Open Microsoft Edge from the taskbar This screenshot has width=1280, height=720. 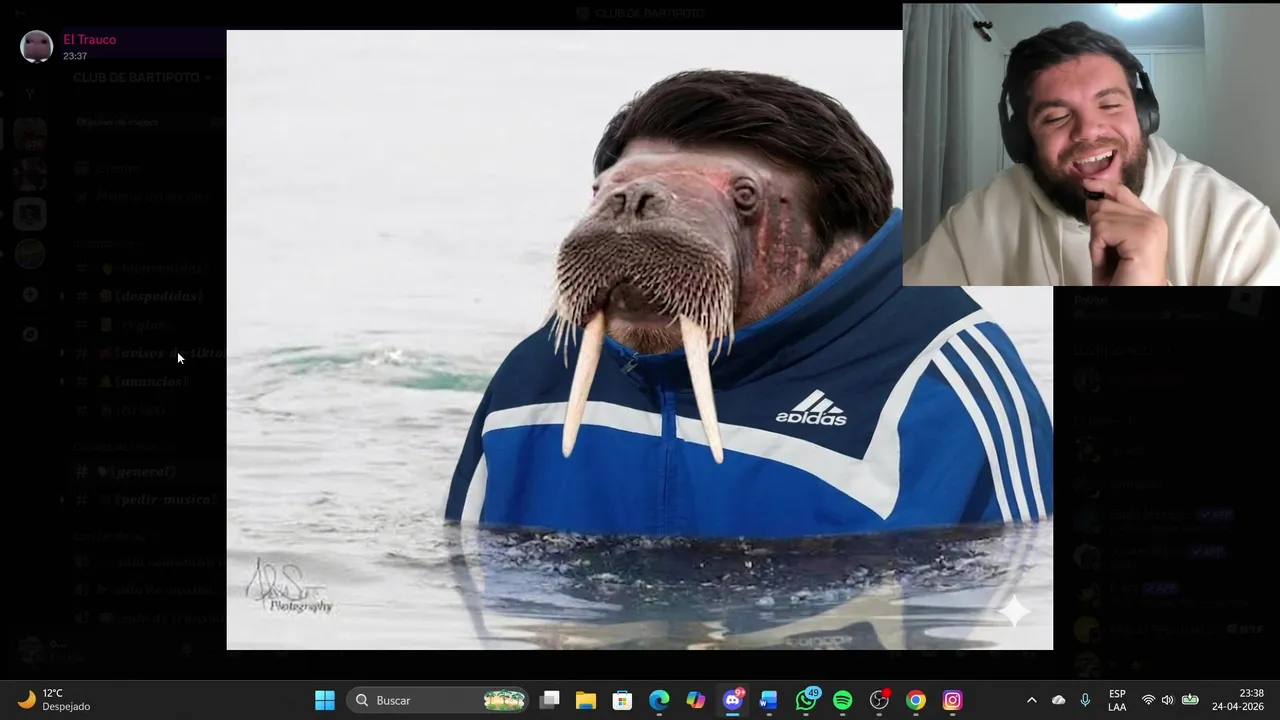(659, 700)
